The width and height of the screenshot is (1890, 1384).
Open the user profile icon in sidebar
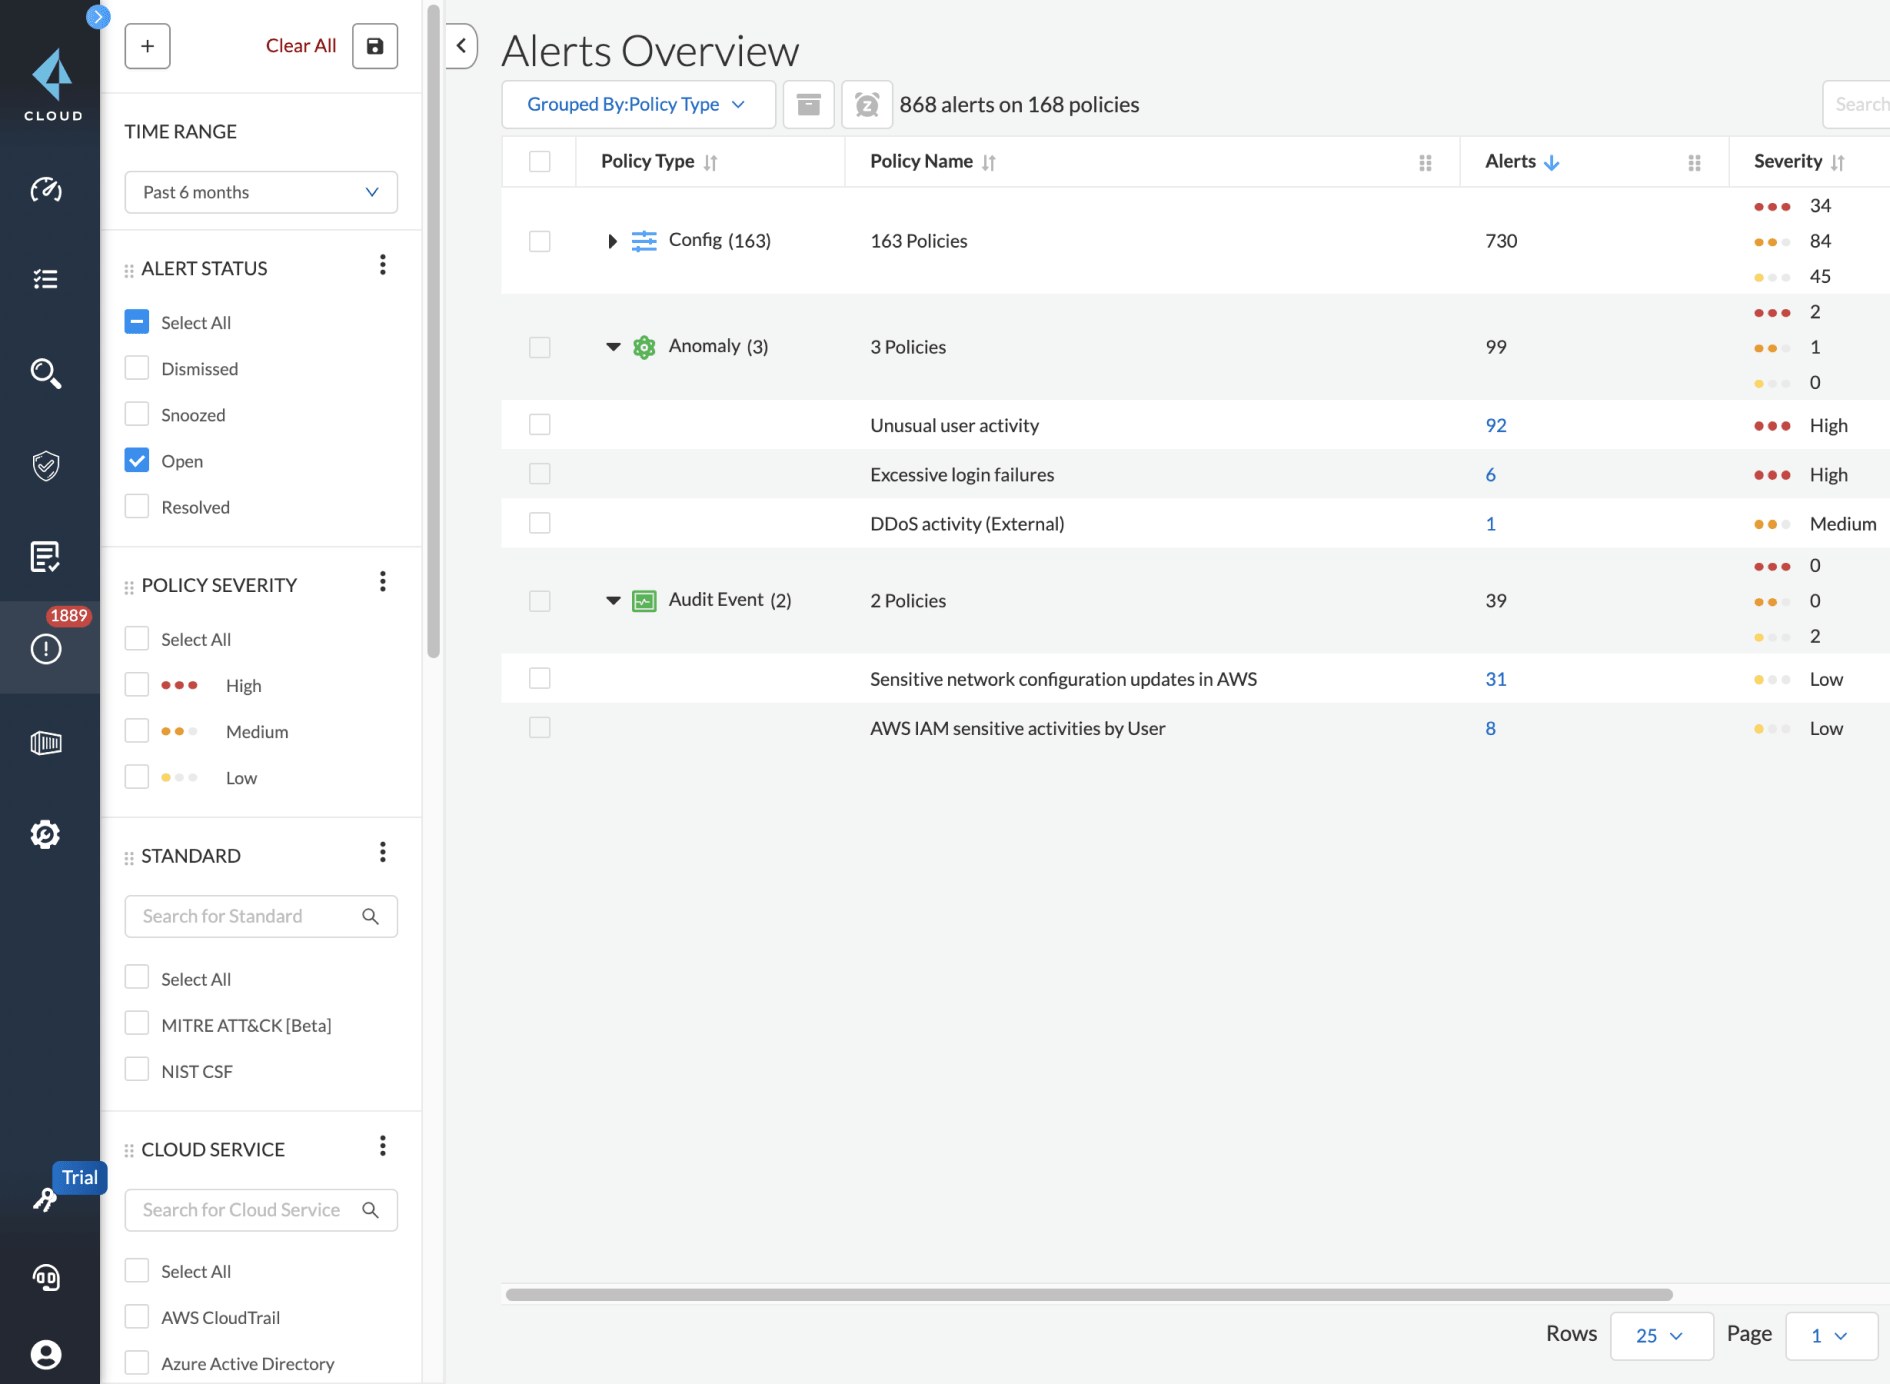46,1354
